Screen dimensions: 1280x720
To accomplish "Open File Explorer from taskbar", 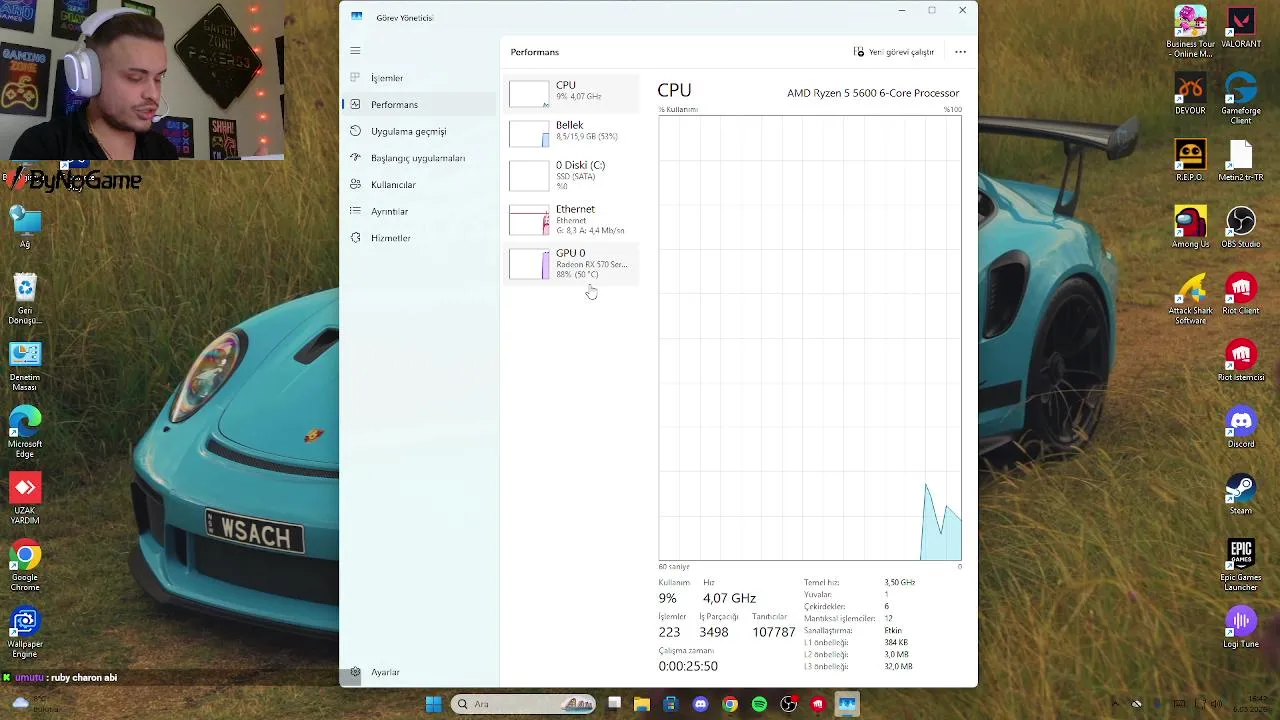I will (642, 704).
